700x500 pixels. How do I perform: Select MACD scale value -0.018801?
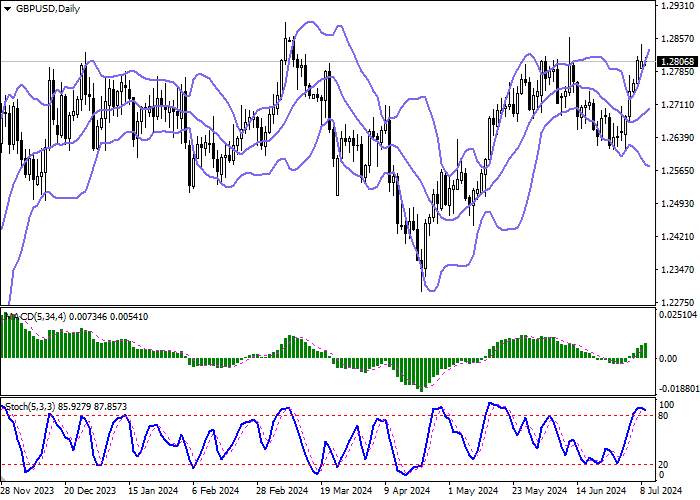[679, 388]
